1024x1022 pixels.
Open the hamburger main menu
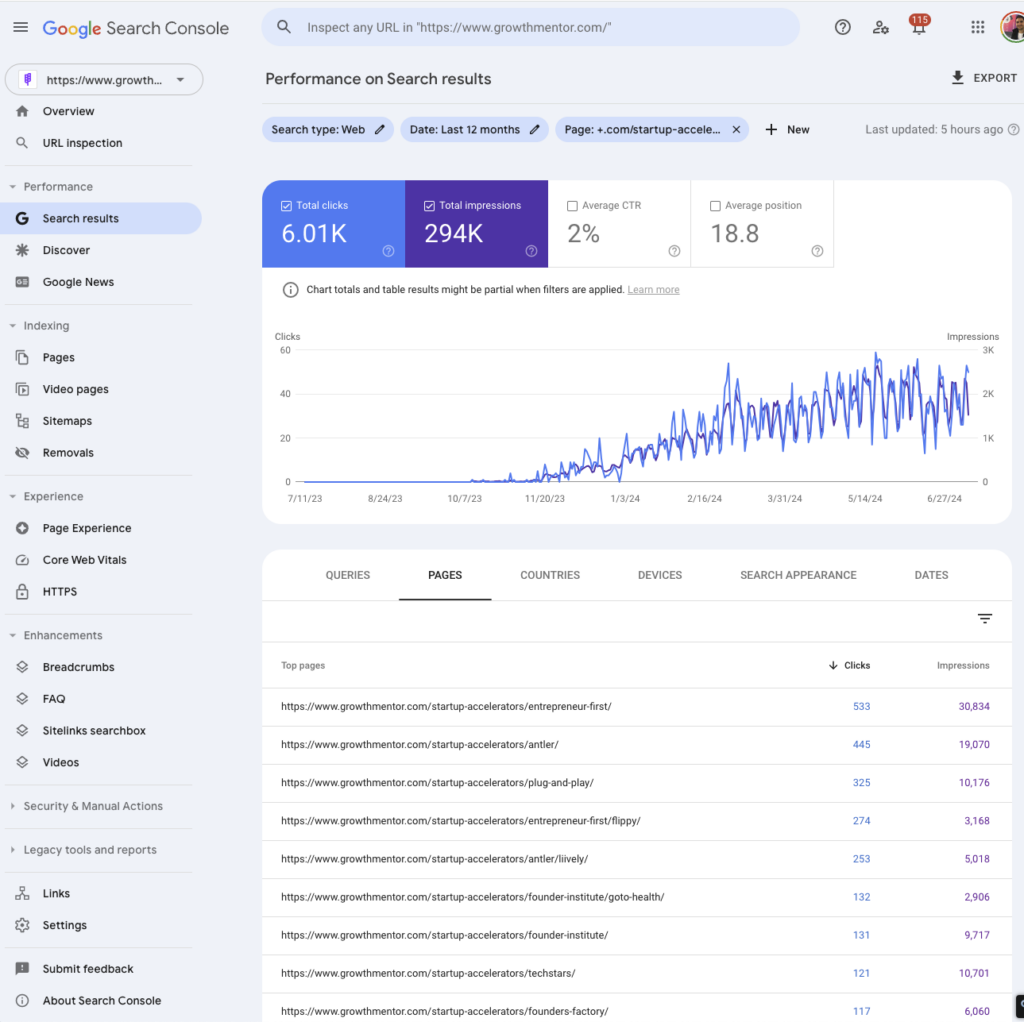[x=21, y=27]
